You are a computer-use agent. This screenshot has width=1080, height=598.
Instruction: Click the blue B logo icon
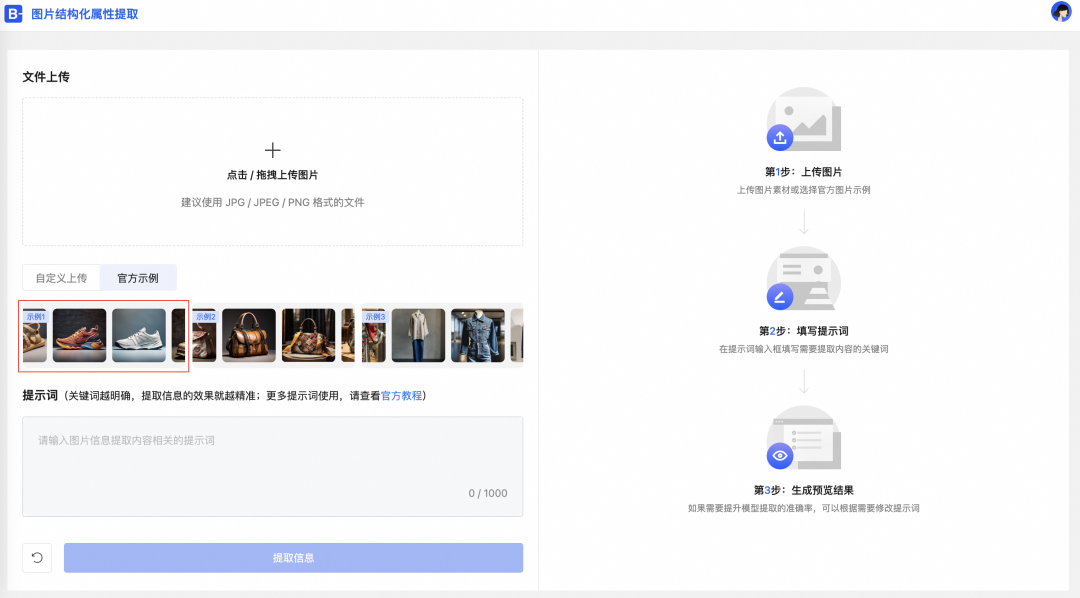click(14, 14)
